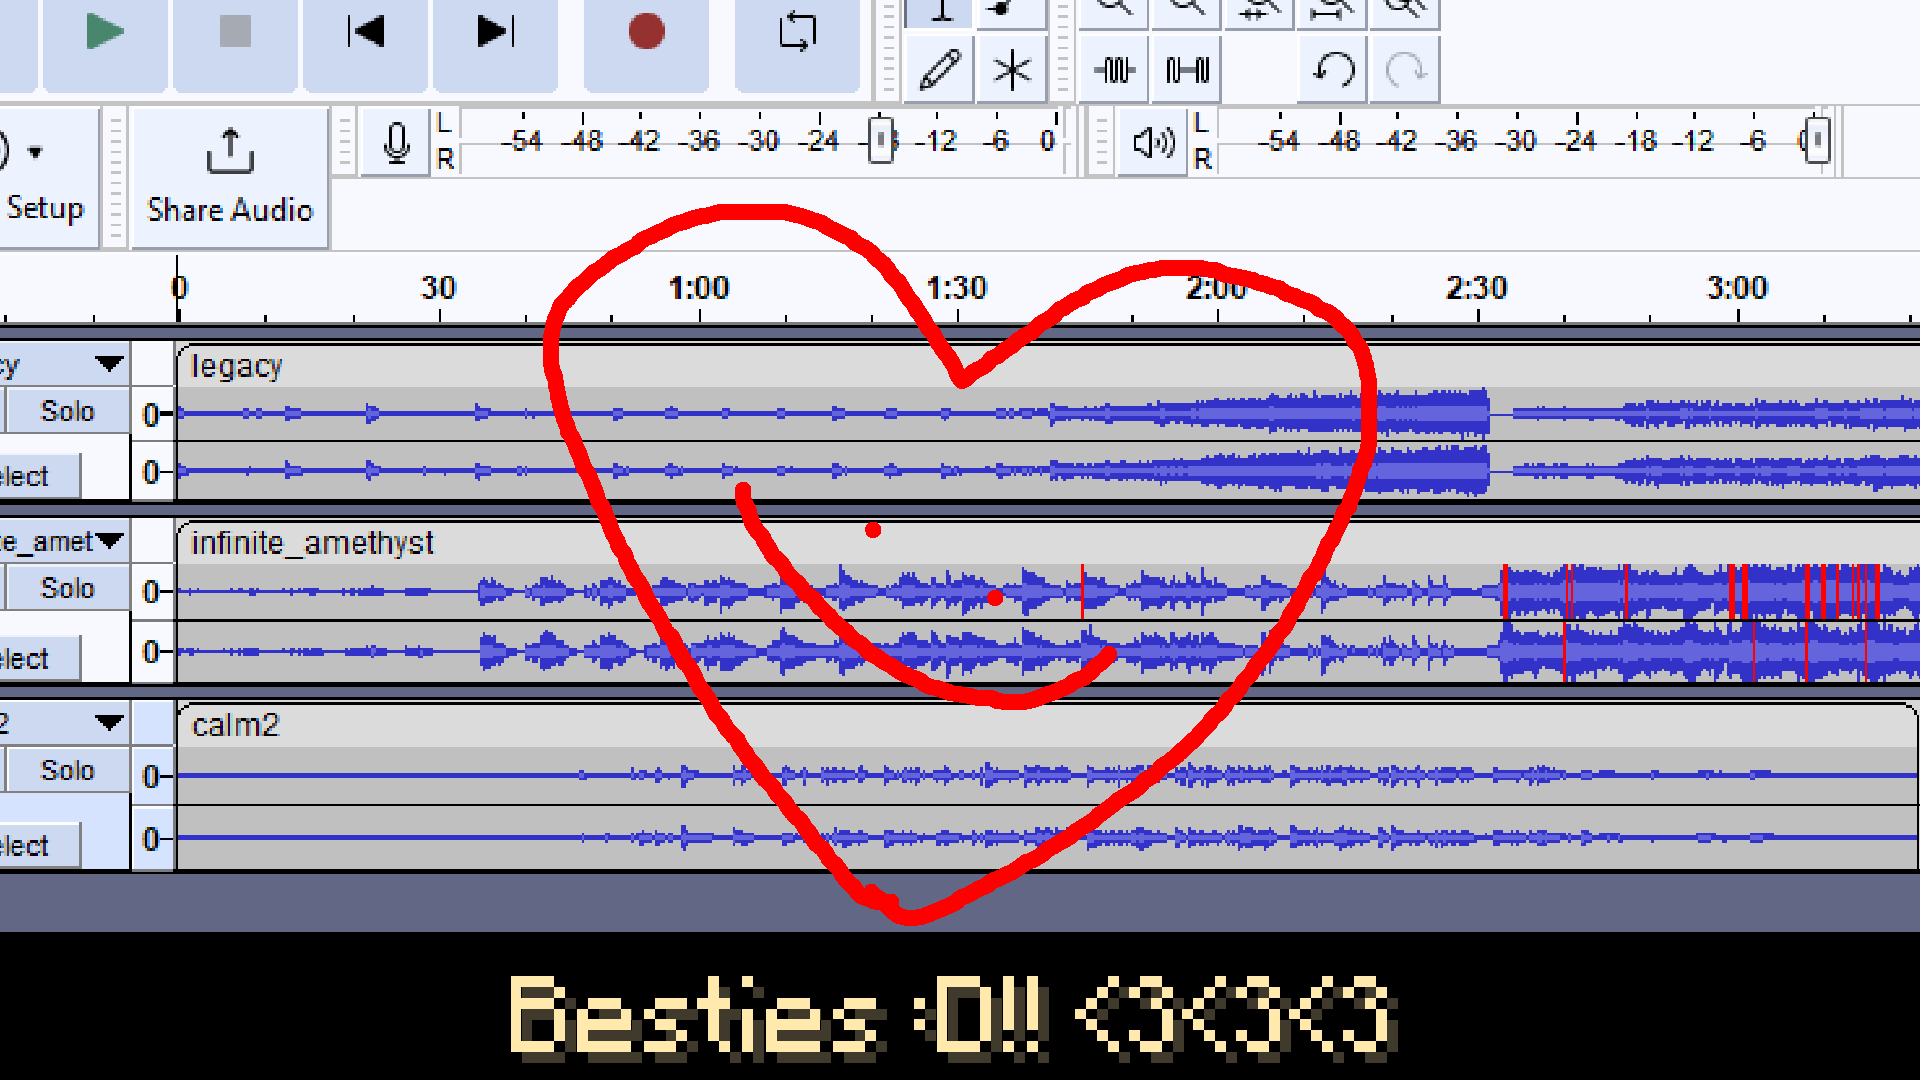
Task: Undo the last action
Action: pos(1333,70)
